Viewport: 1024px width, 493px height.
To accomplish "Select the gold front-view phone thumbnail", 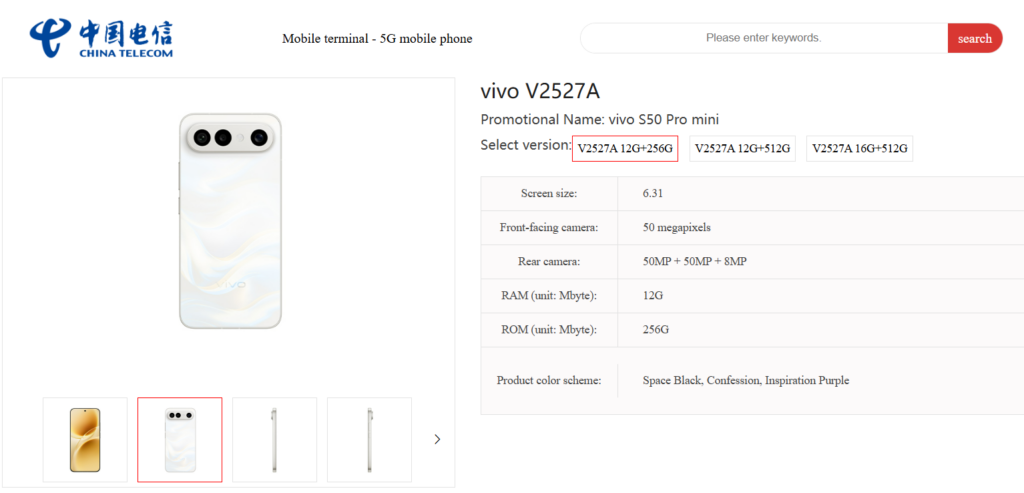I will click(85, 439).
